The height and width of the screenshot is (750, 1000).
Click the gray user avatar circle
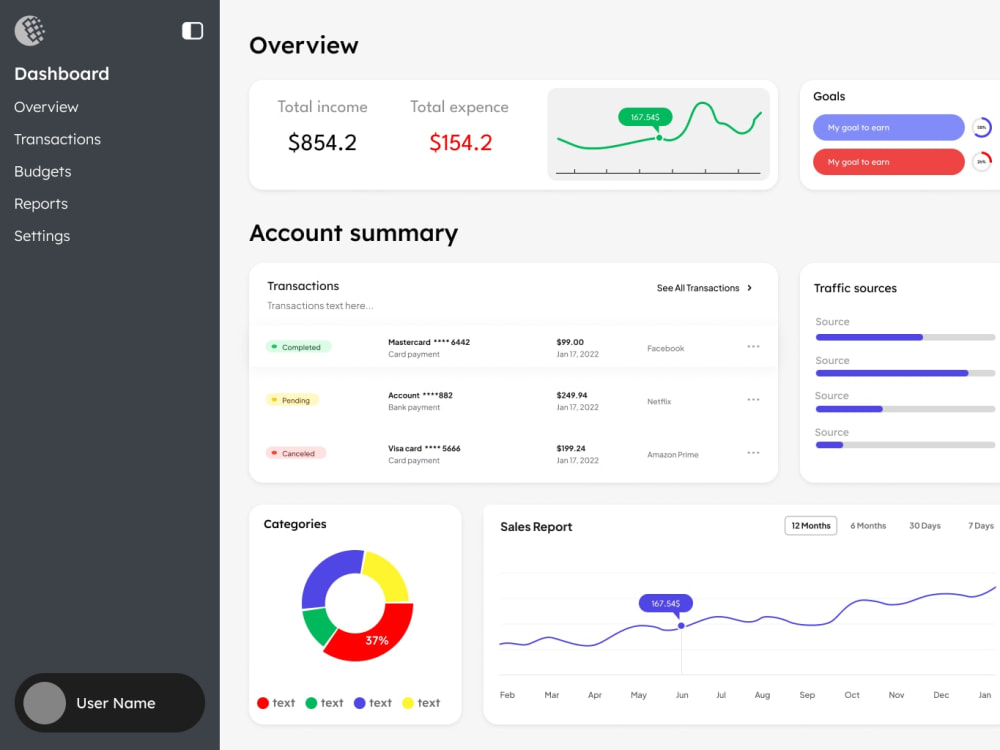(45, 703)
